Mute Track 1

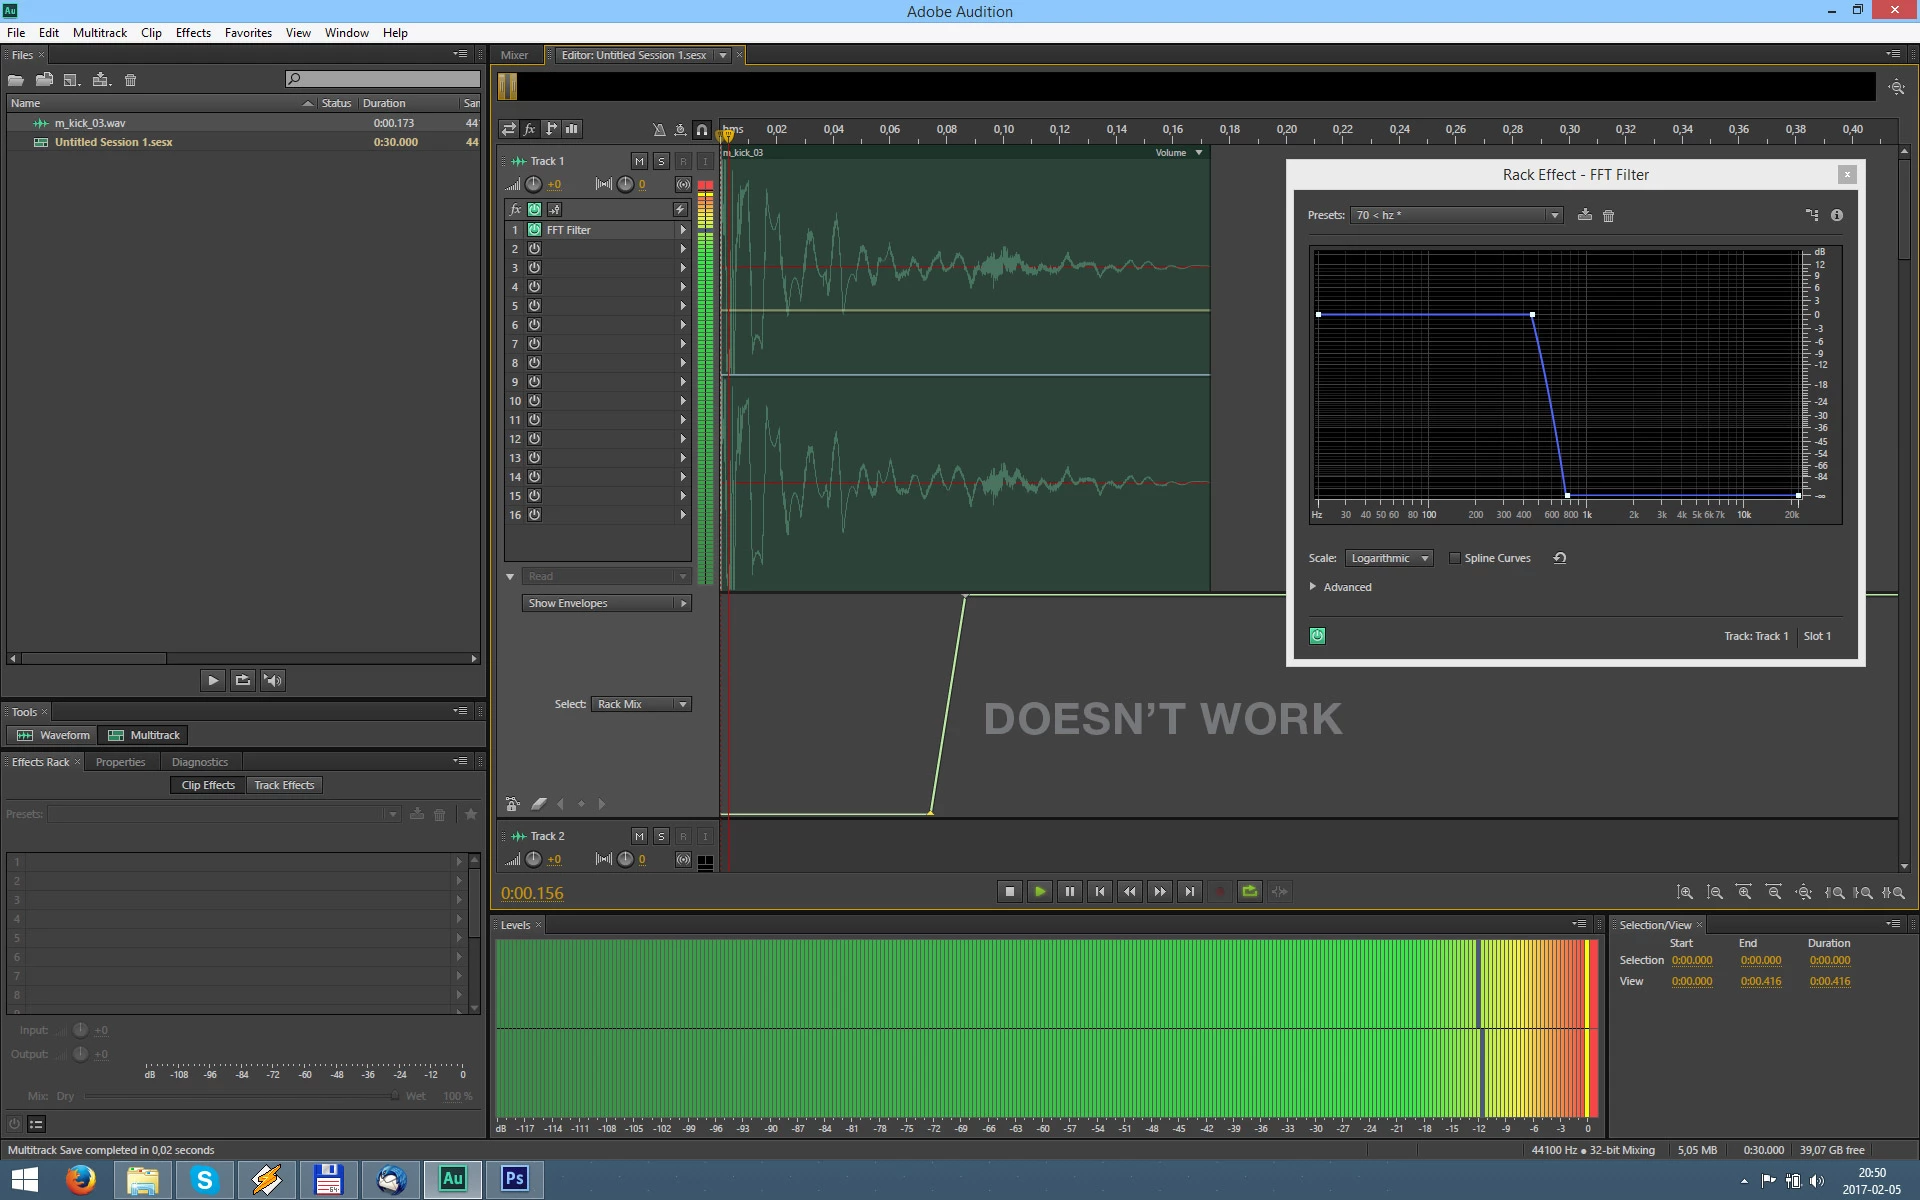(x=639, y=161)
